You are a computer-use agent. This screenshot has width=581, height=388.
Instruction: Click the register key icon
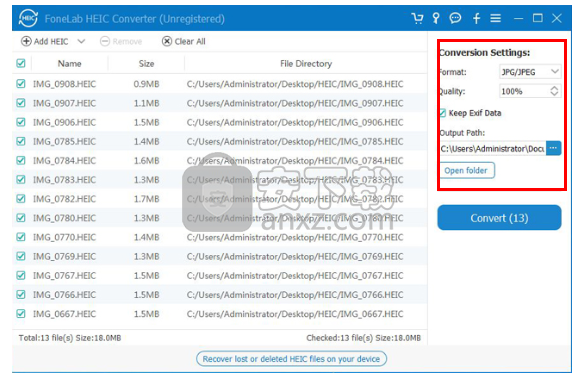click(436, 18)
